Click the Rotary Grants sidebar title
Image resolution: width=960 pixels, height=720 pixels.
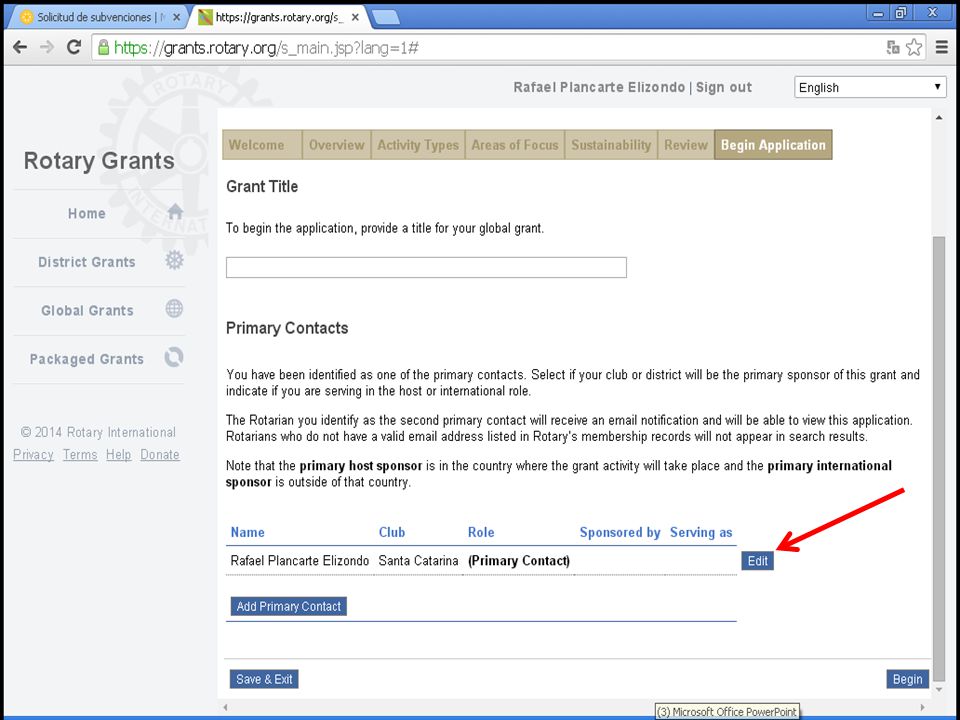click(x=99, y=161)
